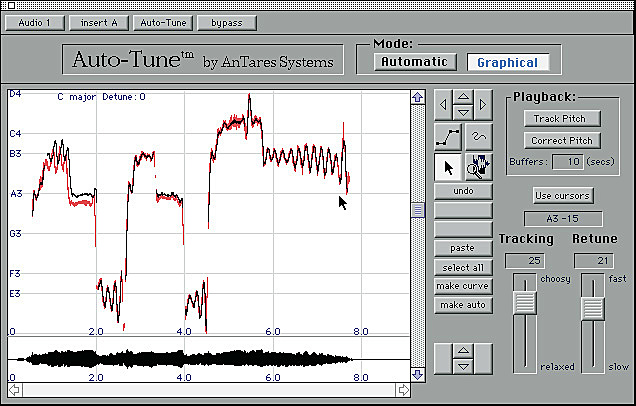
Task: Click the audio waveform overview display
Action: point(209,359)
